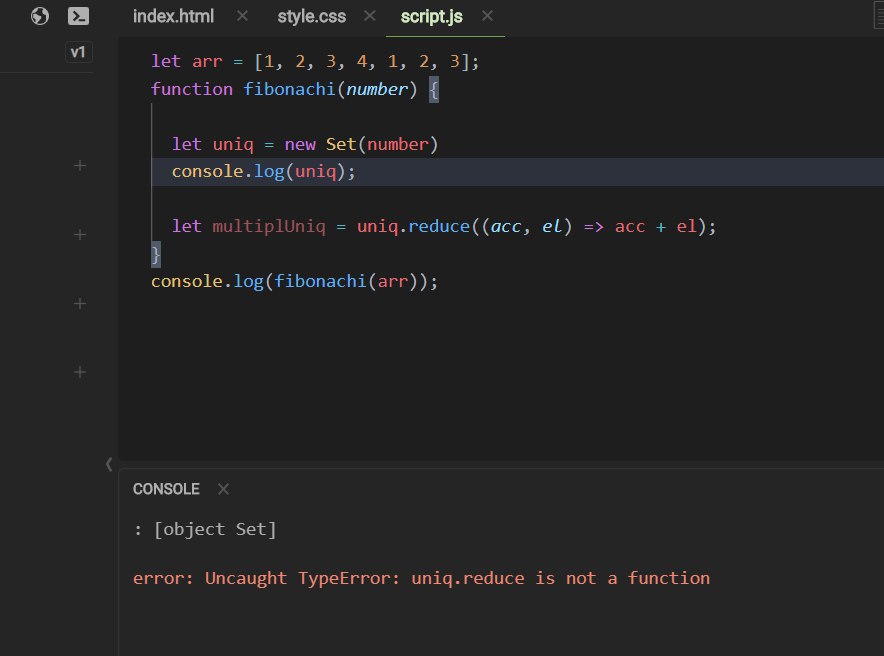This screenshot has height=656, width=884.
Task: Close the CONSOLE panel
Action: pyautogui.click(x=223, y=489)
